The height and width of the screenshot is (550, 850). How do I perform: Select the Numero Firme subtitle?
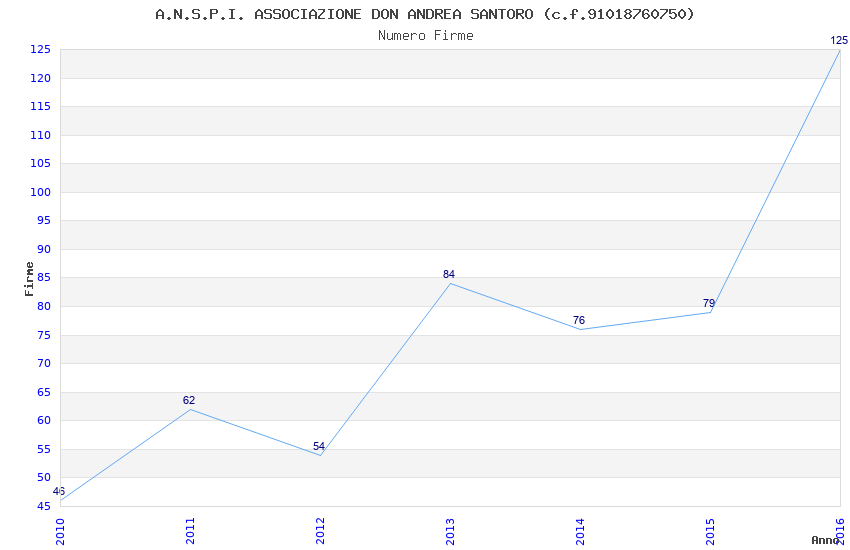click(426, 35)
